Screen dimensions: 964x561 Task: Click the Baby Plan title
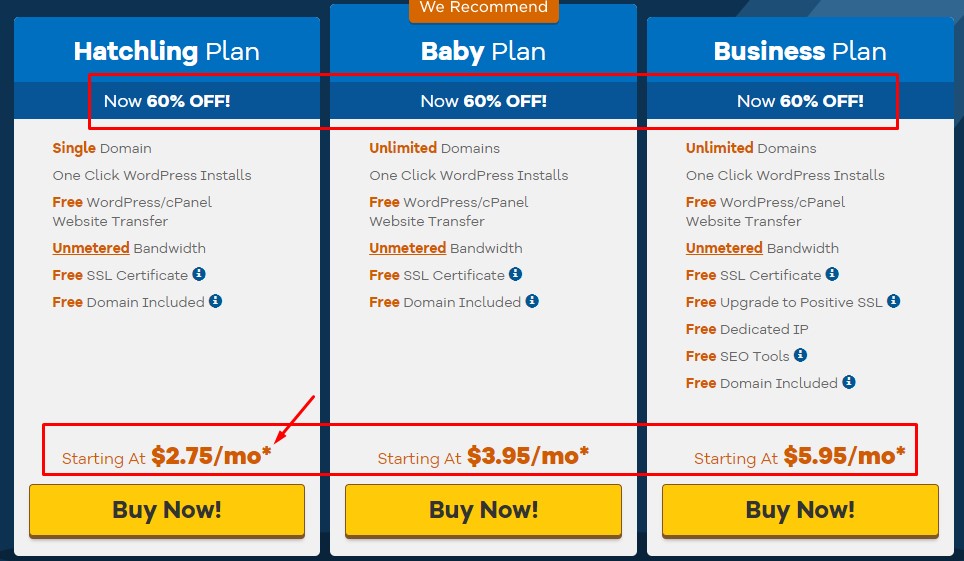[483, 51]
